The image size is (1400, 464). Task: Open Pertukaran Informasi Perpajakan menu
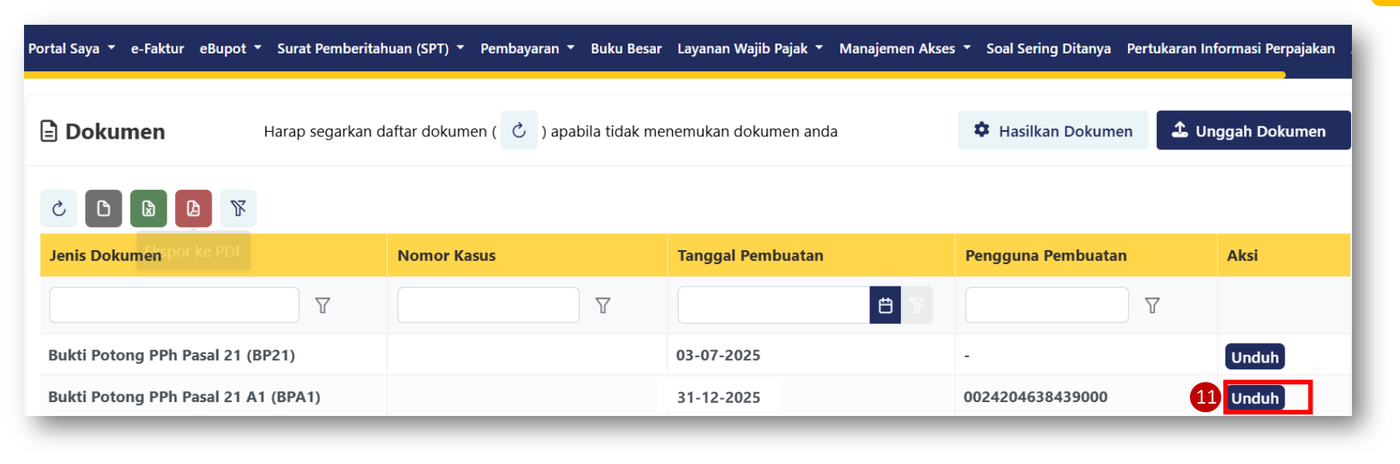click(x=1231, y=48)
